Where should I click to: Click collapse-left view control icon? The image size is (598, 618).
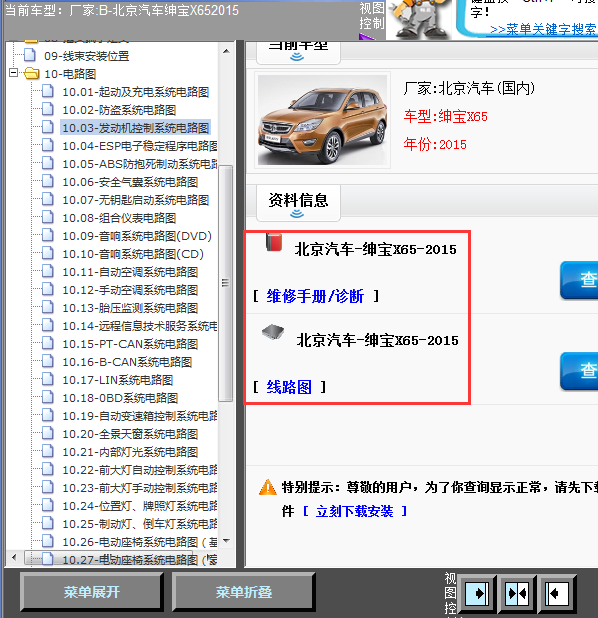click(557, 593)
